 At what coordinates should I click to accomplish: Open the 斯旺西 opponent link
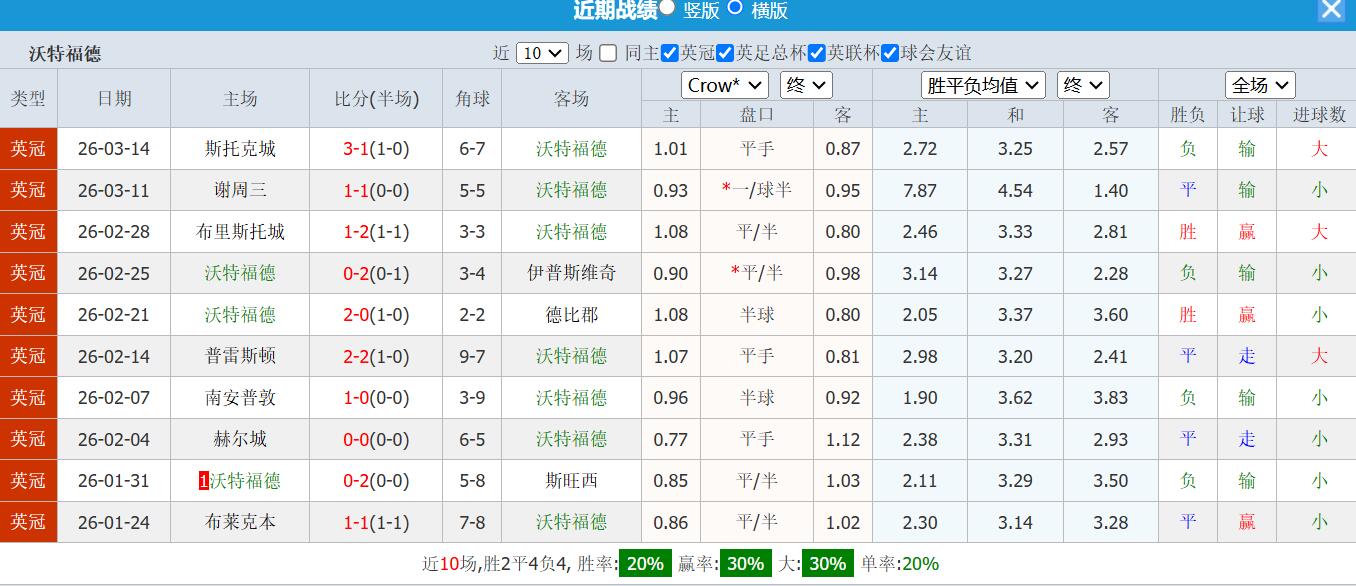tap(570, 481)
